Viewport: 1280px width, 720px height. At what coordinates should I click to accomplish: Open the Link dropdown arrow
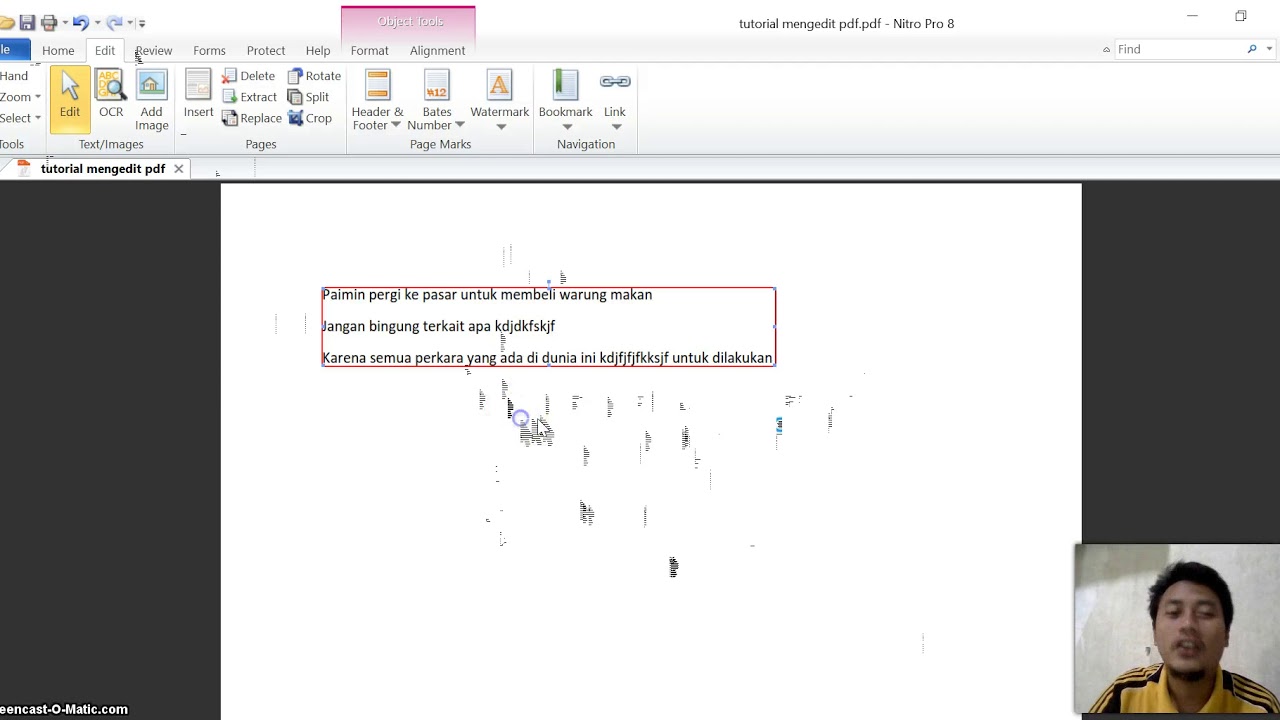pos(616,127)
